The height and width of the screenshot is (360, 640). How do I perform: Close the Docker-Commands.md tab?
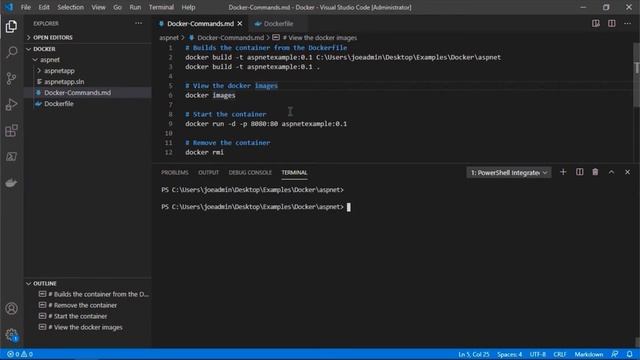(240, 24)
